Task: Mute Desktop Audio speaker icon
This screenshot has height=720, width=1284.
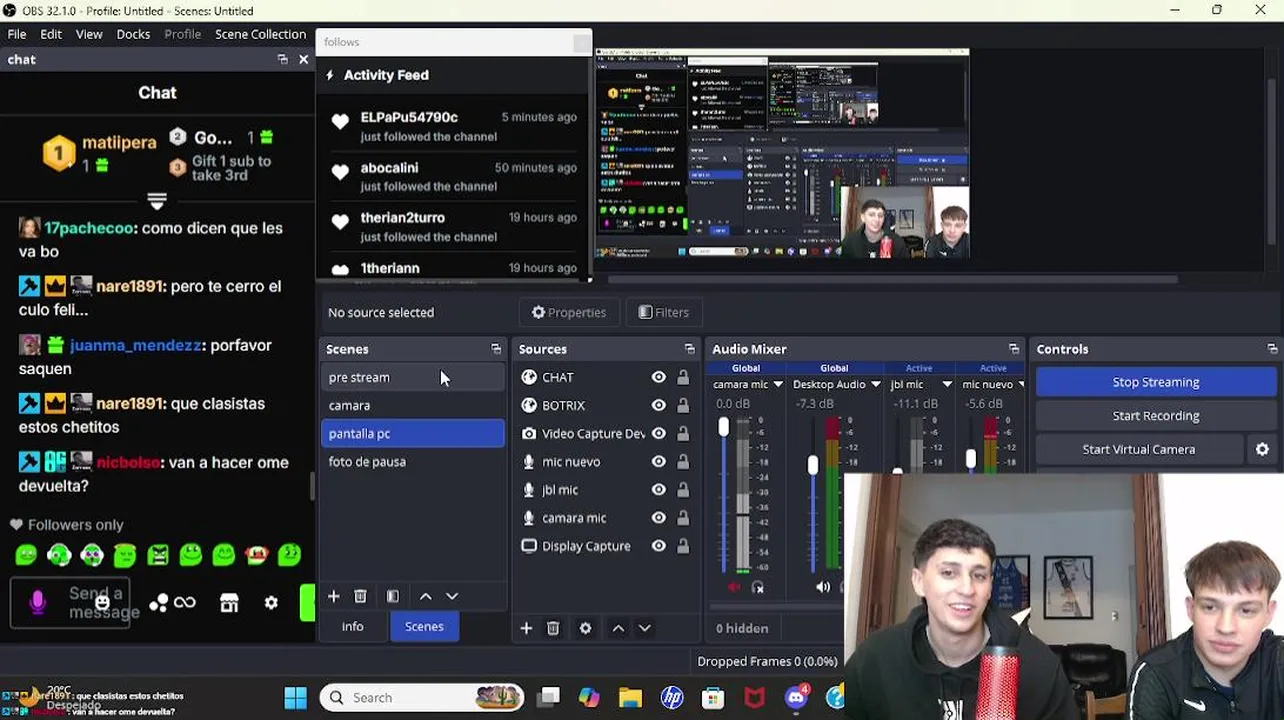Action: [823, 588]
